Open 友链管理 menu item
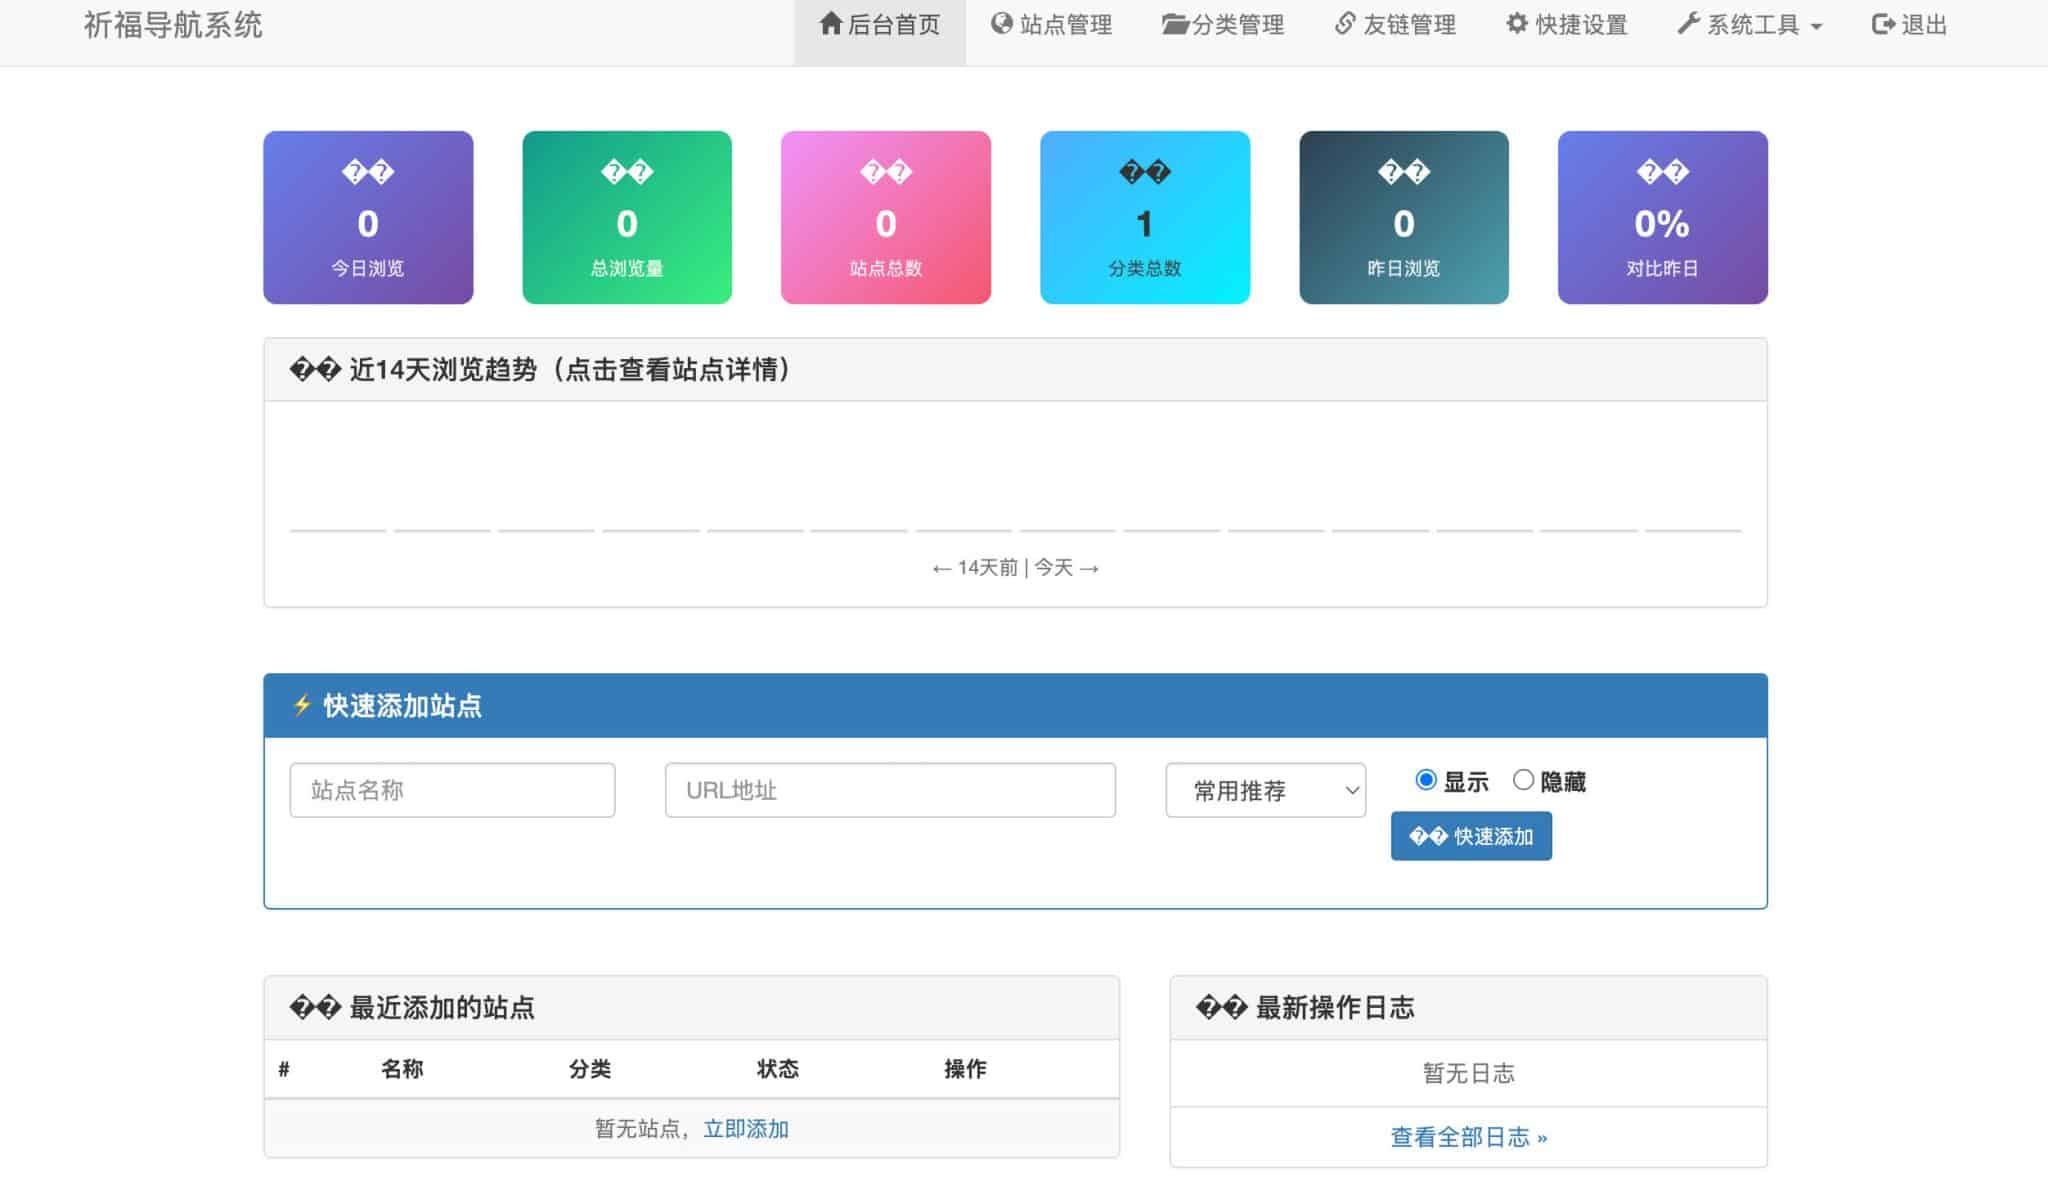 1396,25
